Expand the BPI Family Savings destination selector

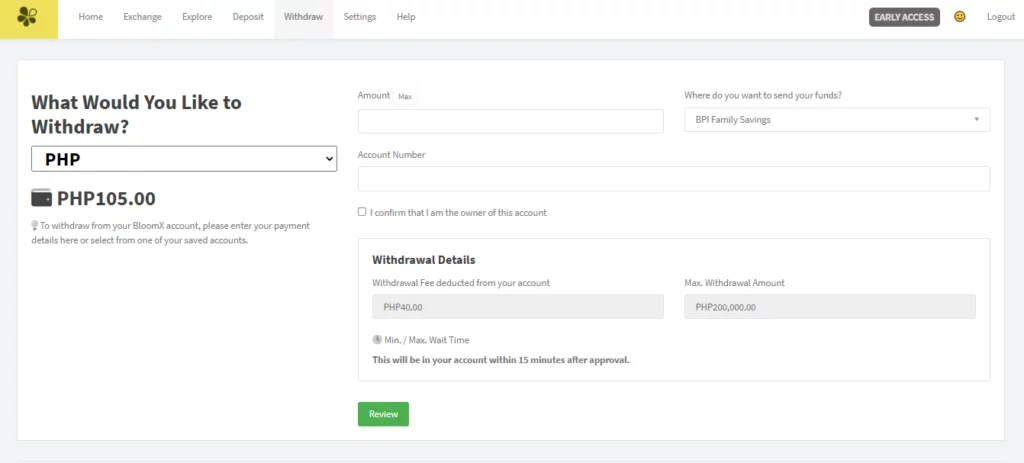837,120
